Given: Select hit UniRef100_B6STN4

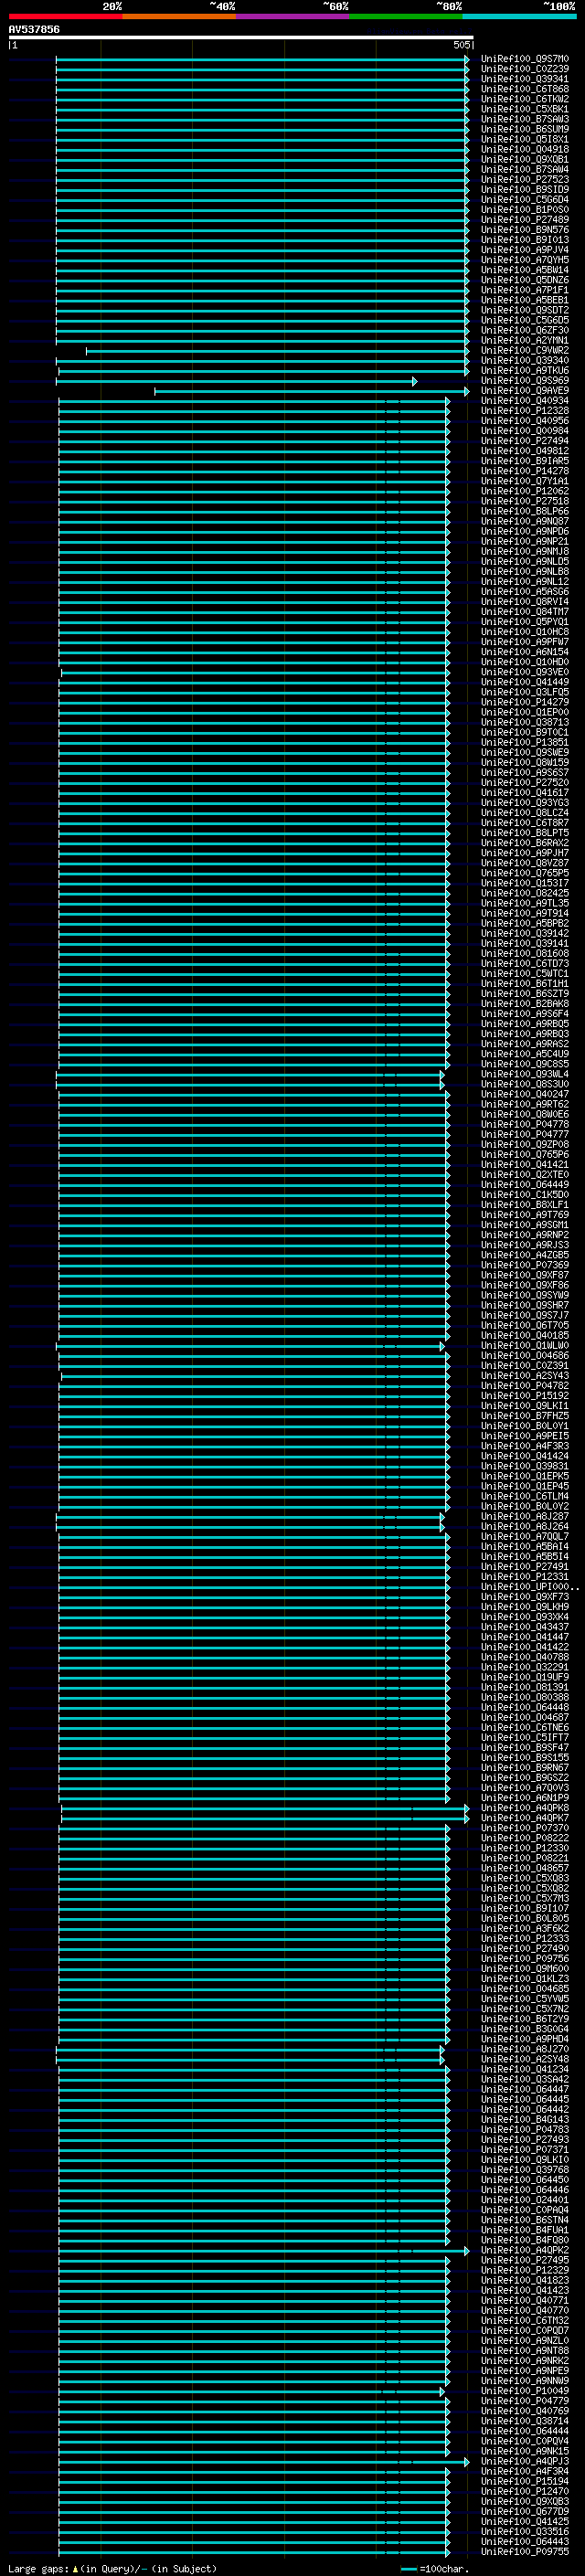Looking at the screenshot, I should coord(524,2220).
